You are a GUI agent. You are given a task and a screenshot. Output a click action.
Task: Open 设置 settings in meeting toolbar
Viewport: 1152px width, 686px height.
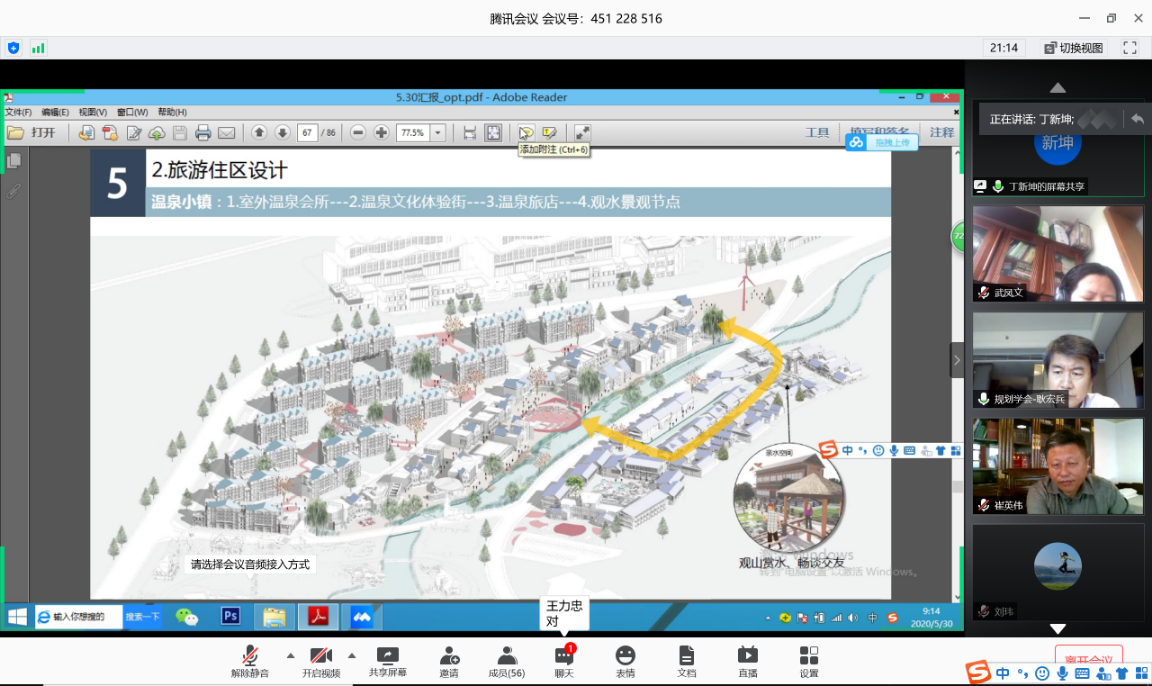pyautogui.click(x=808, y=656)
